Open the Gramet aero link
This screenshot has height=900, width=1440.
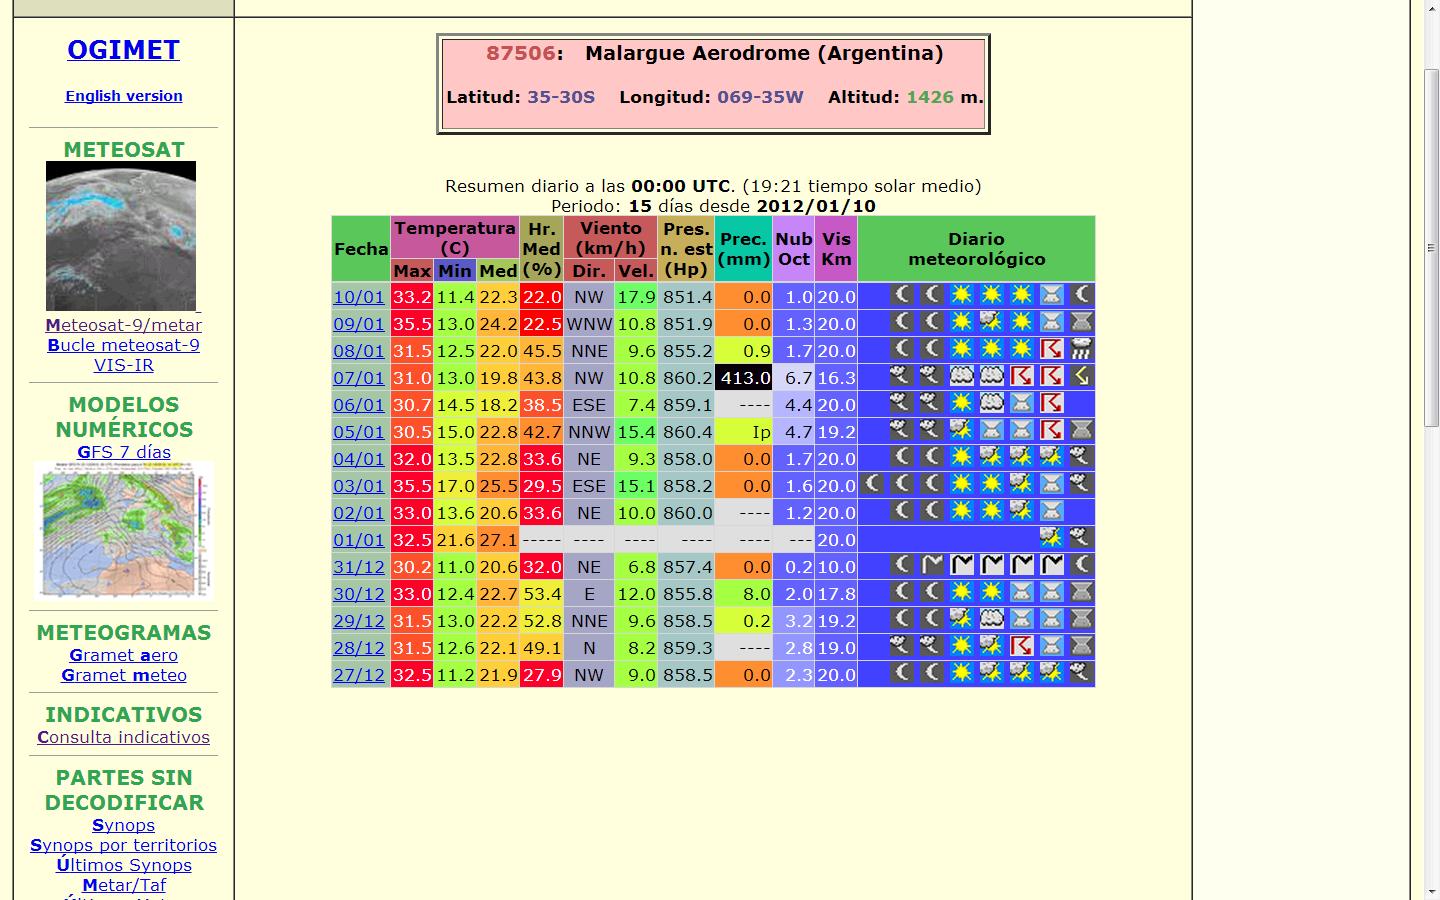click(124, 655)
